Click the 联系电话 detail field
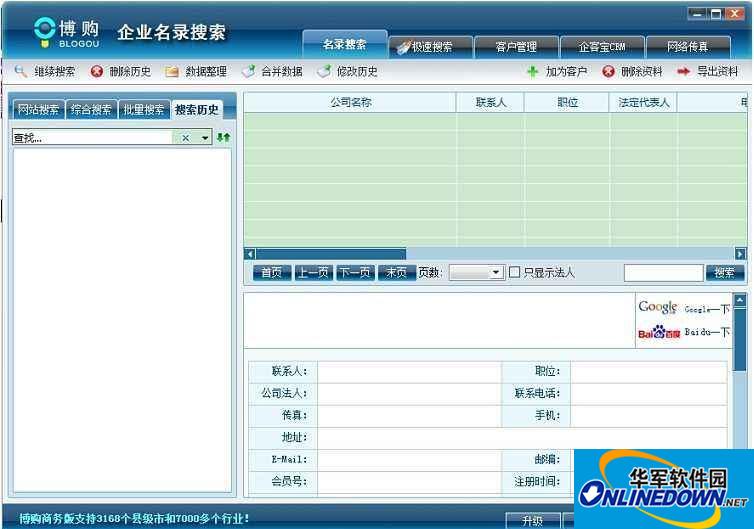 [649, 393]
